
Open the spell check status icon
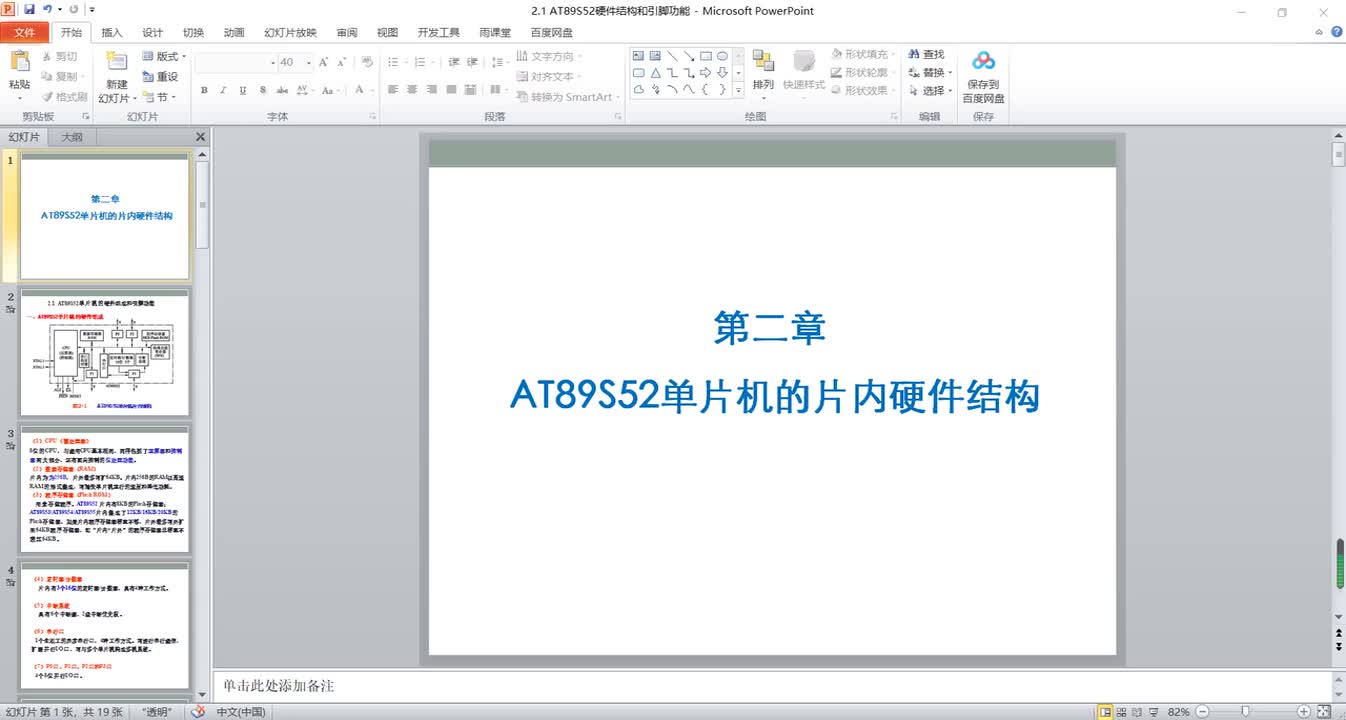(x=198, y=712)
